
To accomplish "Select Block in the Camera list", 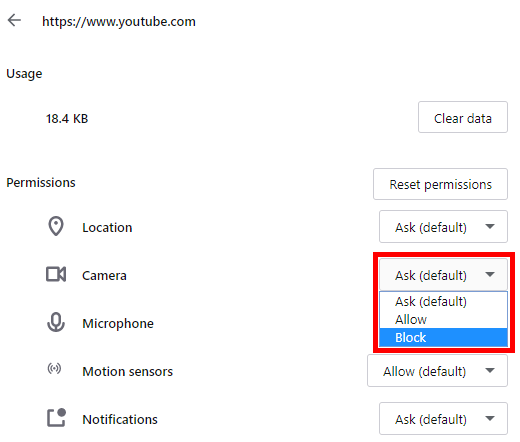I will pyautogui.click(x=443, y=338).
